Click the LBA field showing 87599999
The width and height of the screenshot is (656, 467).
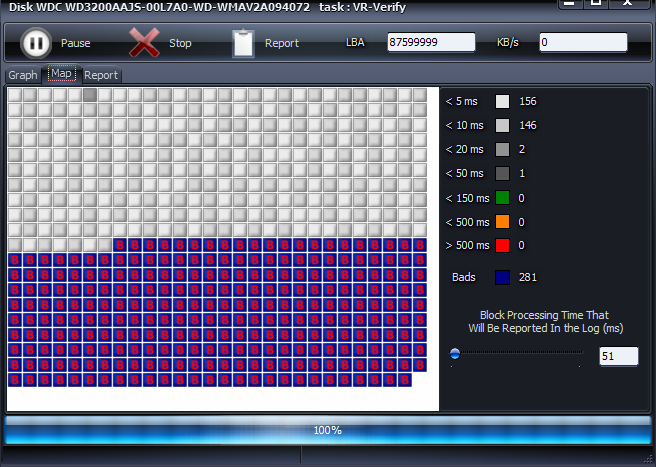[431, 42]
